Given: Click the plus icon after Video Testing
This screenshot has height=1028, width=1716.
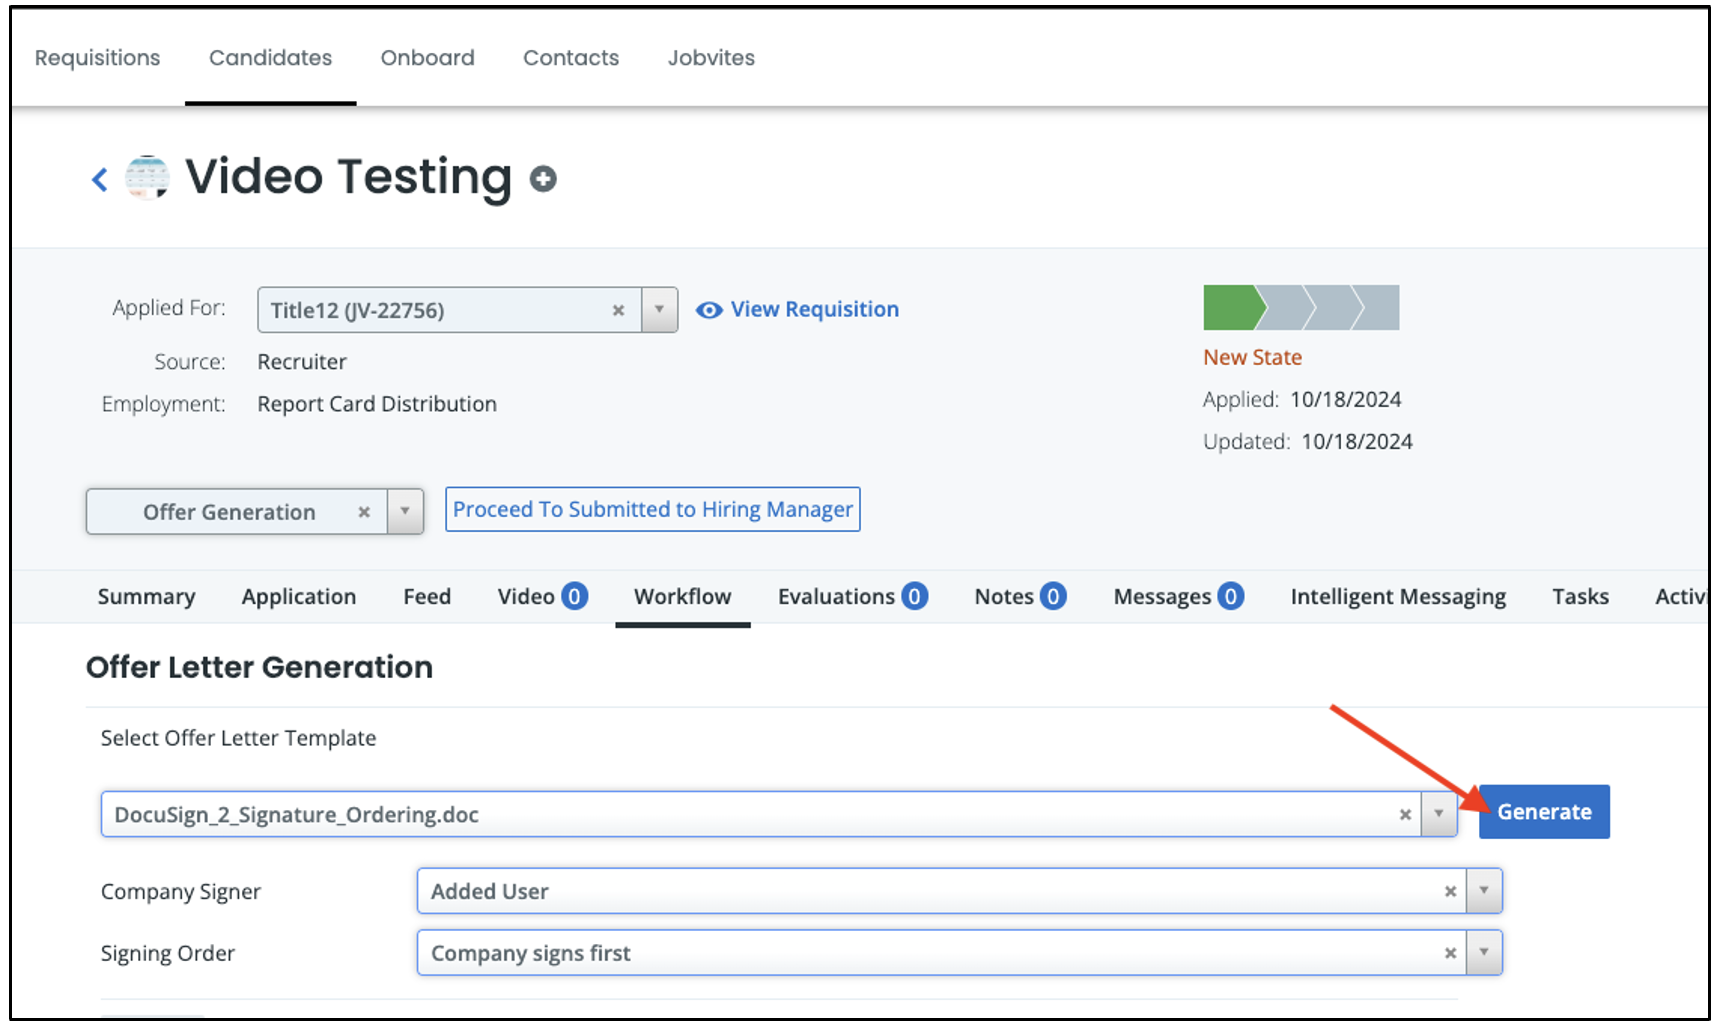Looking at the screenshot, I should pos(543,179).
